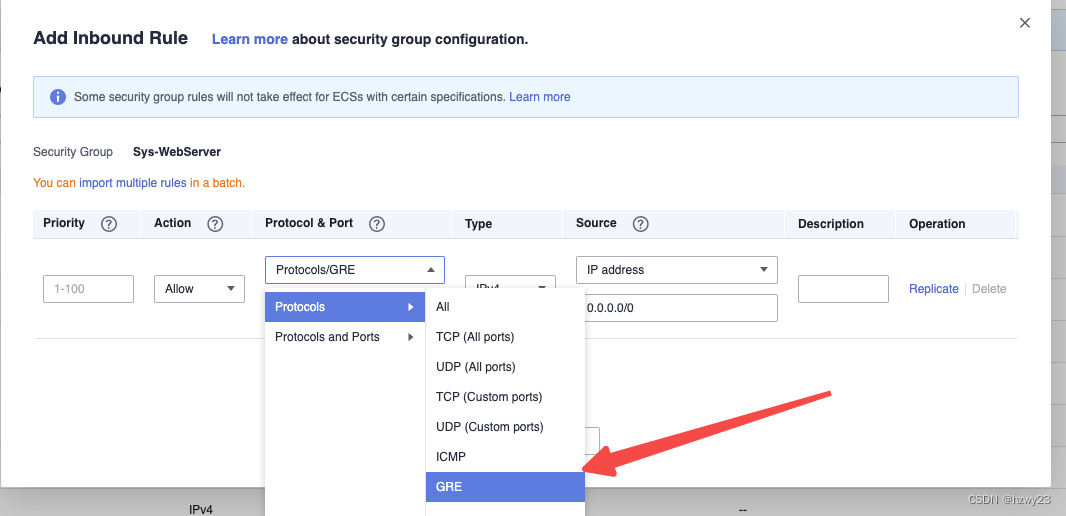1066x516 pixels.
Task: Click the import multiple rules link
Action: [133, 183]
